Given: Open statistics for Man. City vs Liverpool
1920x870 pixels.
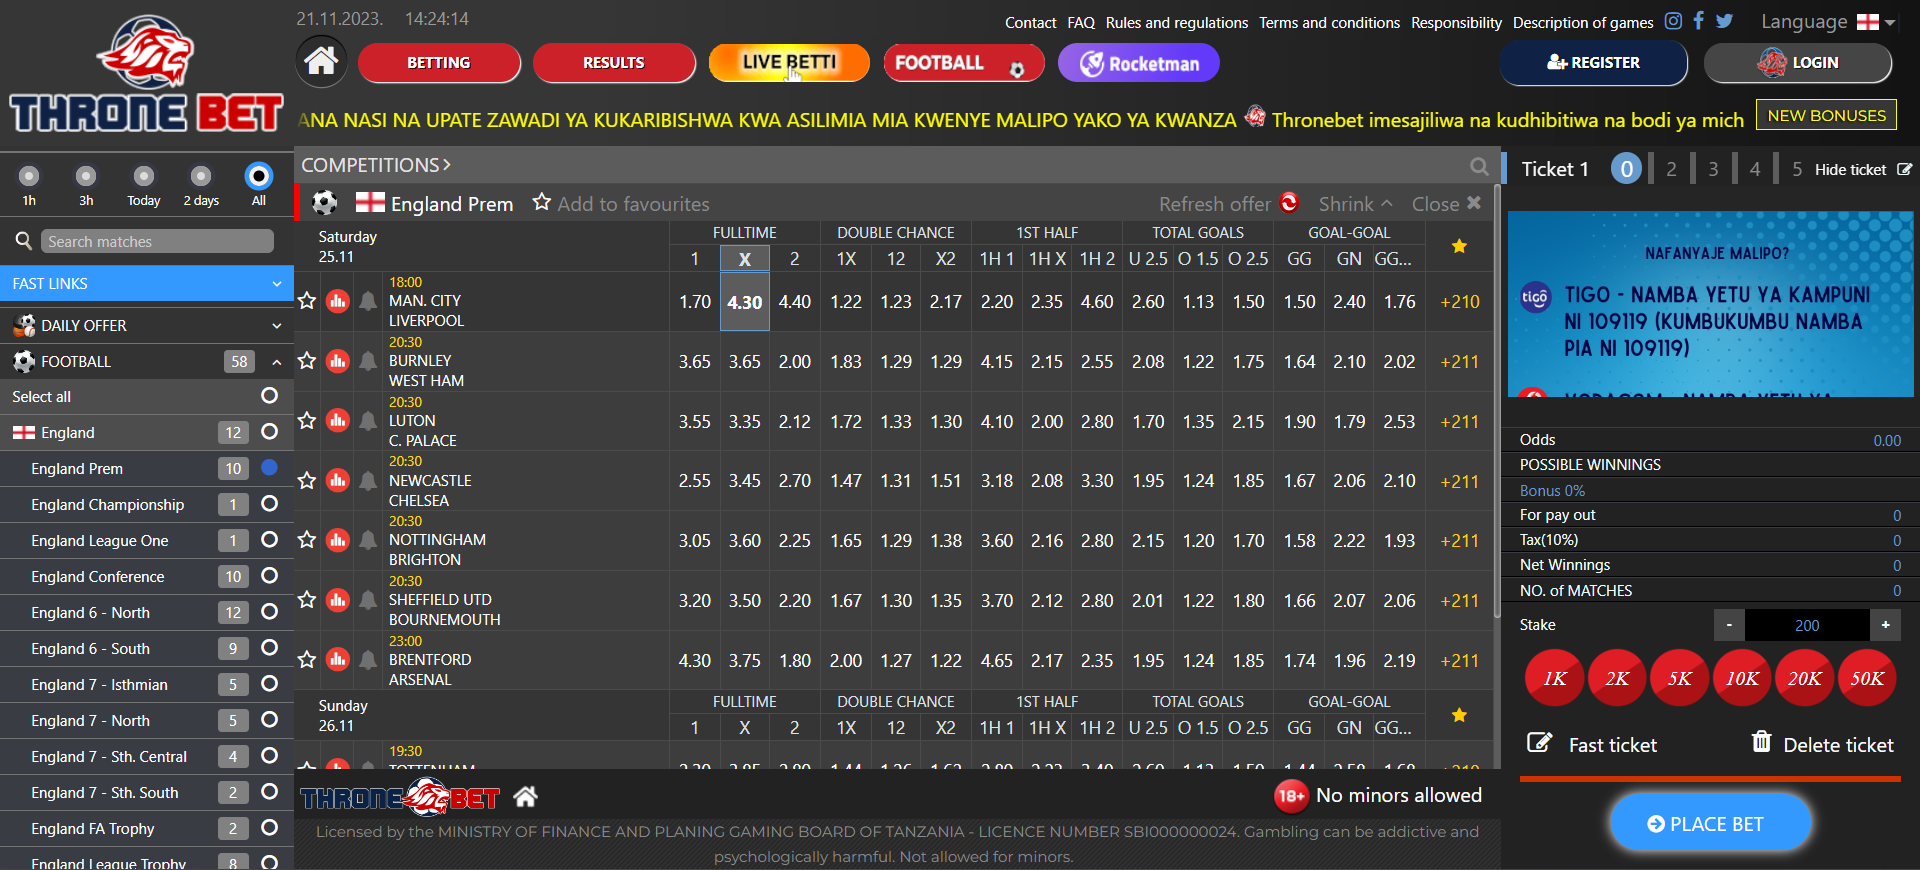Looking at the screenshot, I should 338,301.
